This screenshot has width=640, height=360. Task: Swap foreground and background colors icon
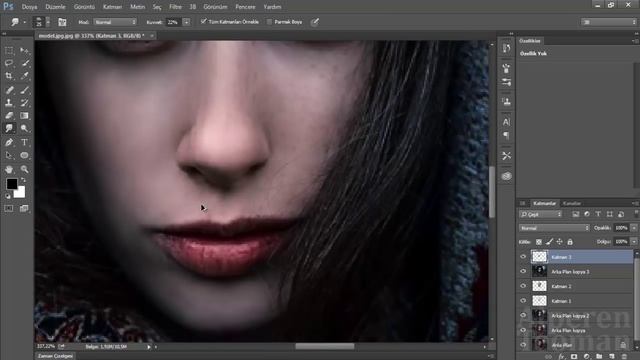click(x=23, y=180)
